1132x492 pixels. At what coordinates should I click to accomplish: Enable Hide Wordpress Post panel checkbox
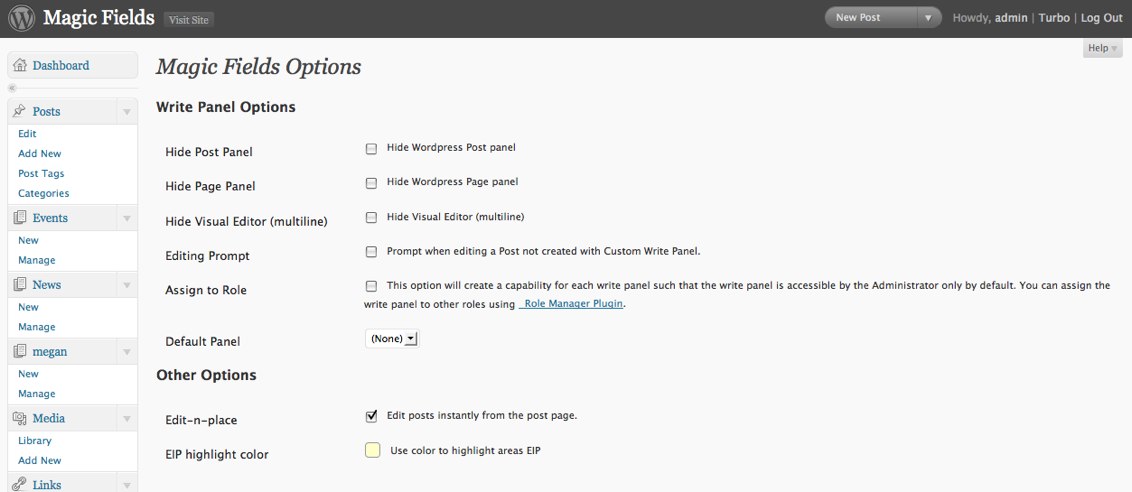(x=371, y=149)
